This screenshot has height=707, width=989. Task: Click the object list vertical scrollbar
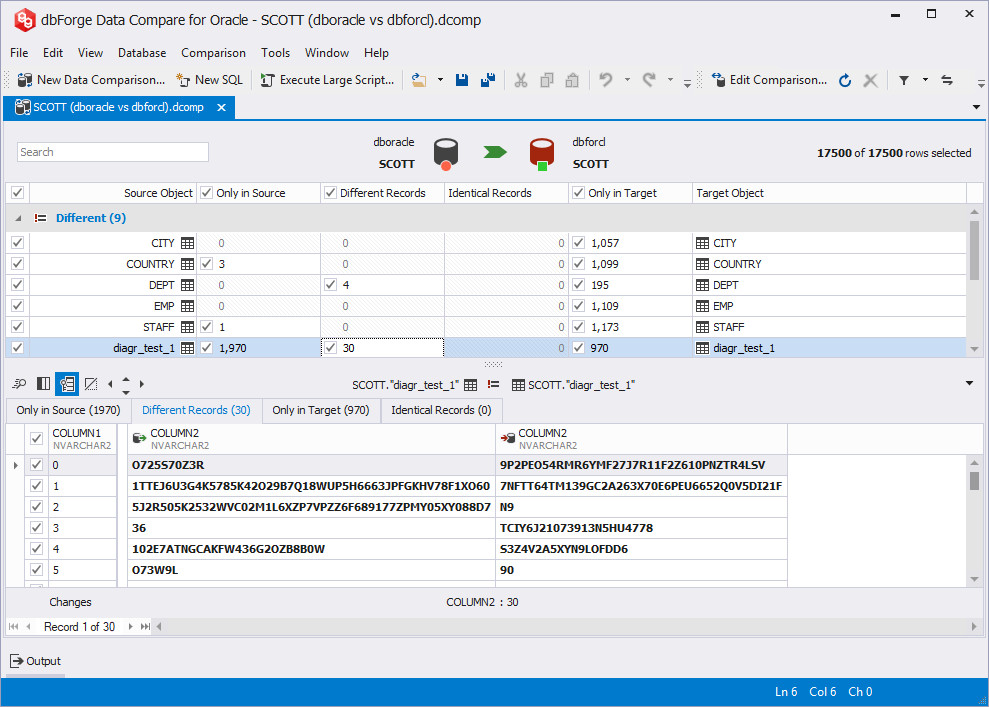(x=974, y=249)
